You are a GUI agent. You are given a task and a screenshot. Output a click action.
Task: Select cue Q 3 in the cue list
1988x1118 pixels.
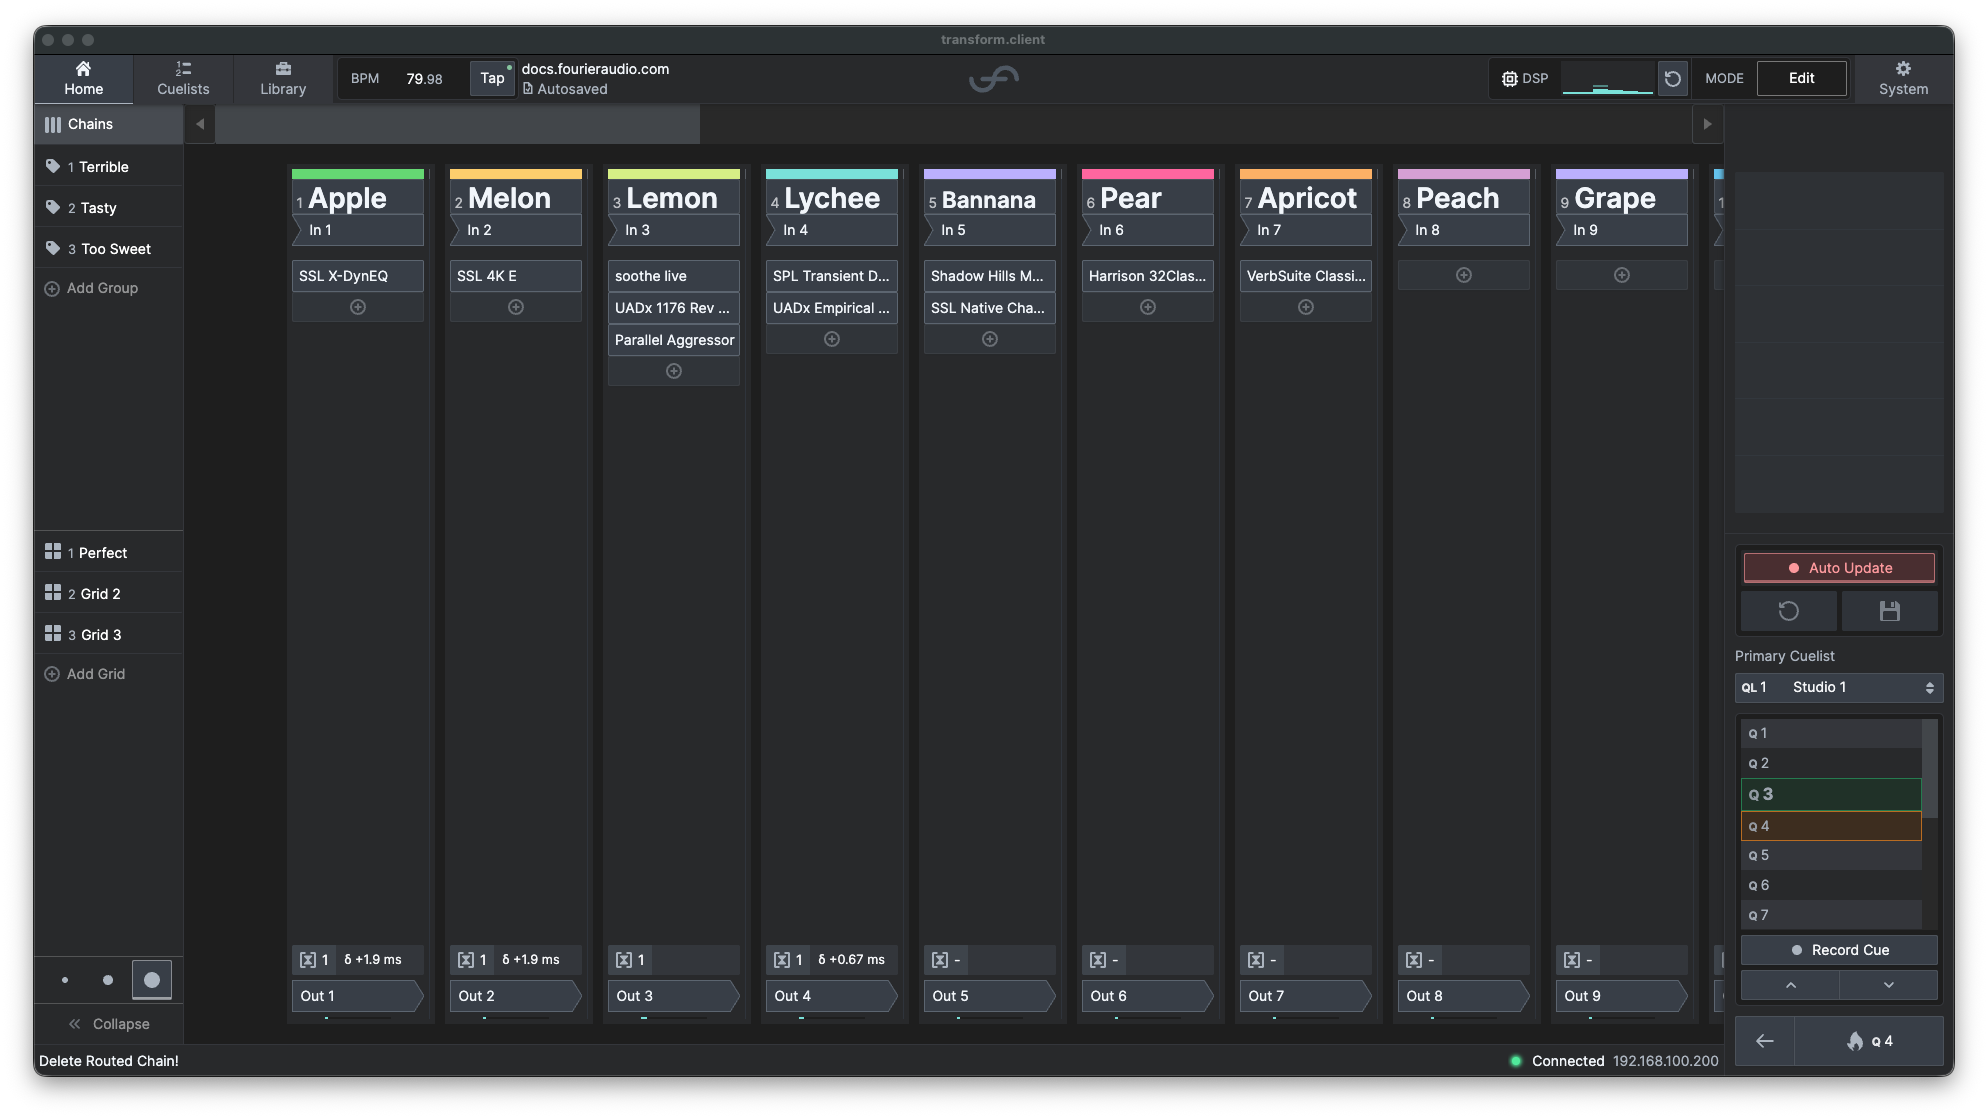[1830, 794]
